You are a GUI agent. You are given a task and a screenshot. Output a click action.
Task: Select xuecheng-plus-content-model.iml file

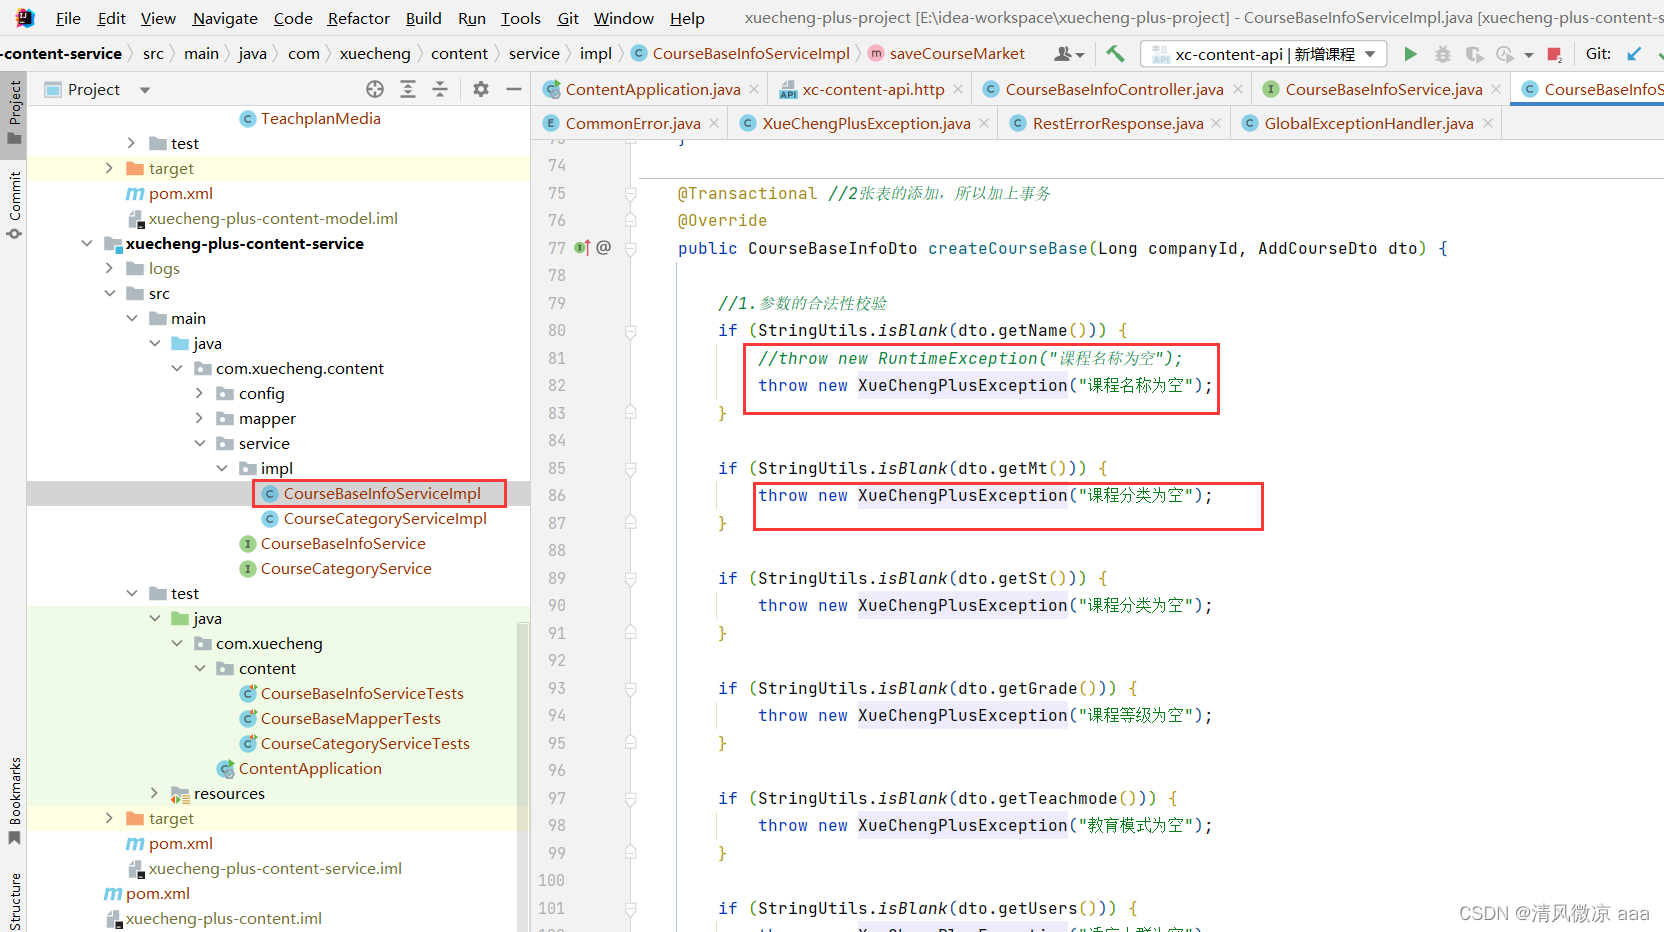(x=273, y=218)
